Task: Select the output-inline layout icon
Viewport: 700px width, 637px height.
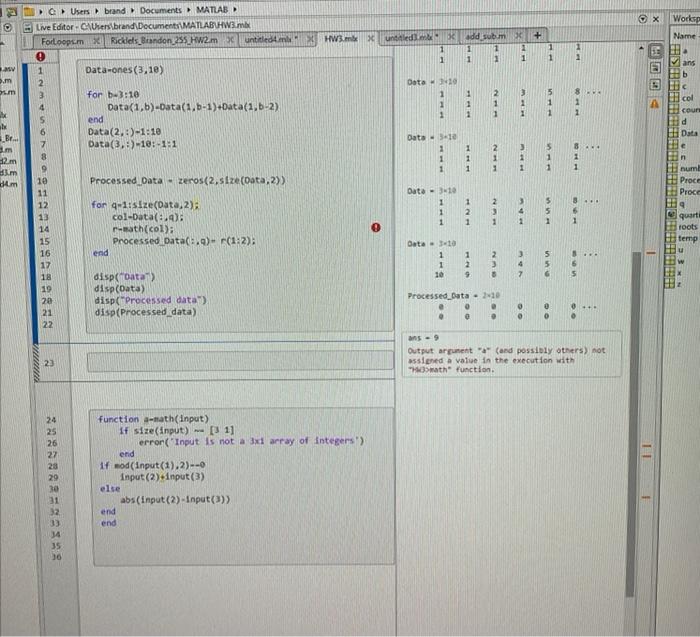Action: click(x=658, y=68)
